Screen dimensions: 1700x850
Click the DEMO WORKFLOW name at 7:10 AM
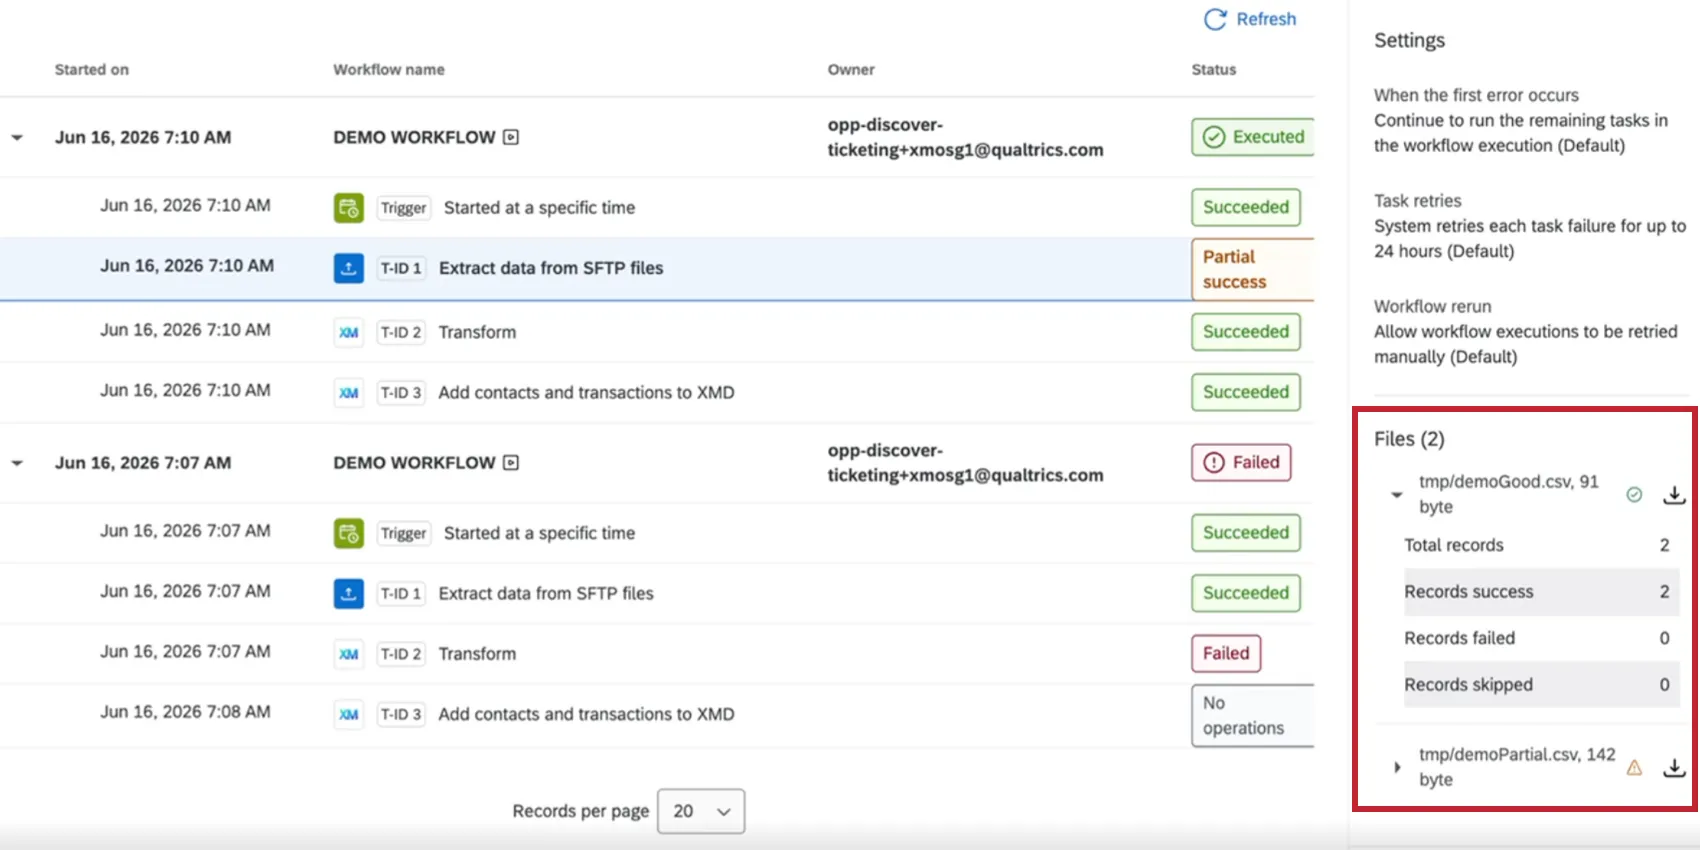(414, 137)
